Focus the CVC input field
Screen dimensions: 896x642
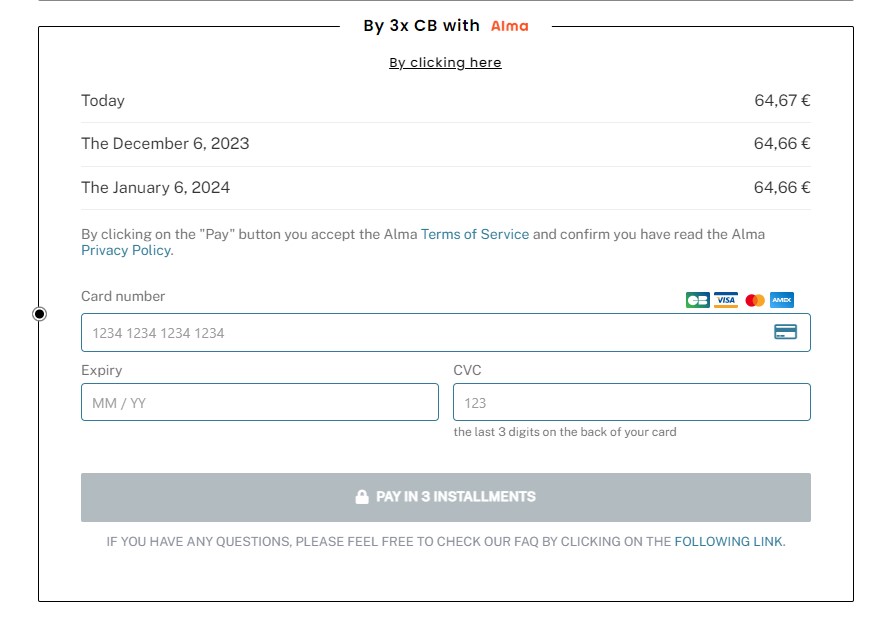(632, 402)
